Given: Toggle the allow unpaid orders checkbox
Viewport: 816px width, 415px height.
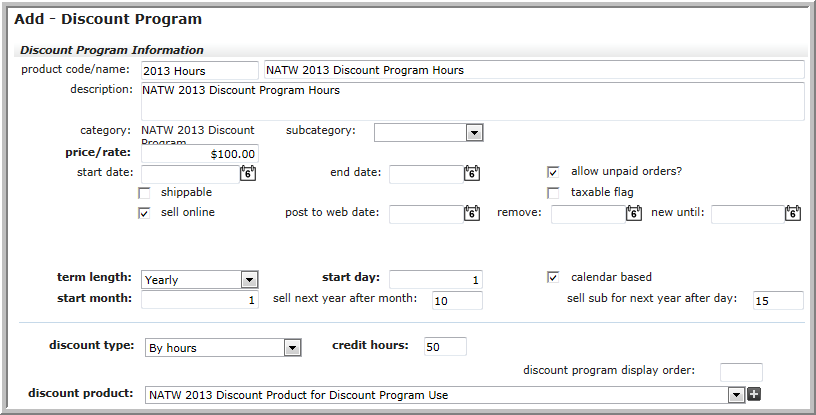Looking at the screenshot, I should 553,172.
